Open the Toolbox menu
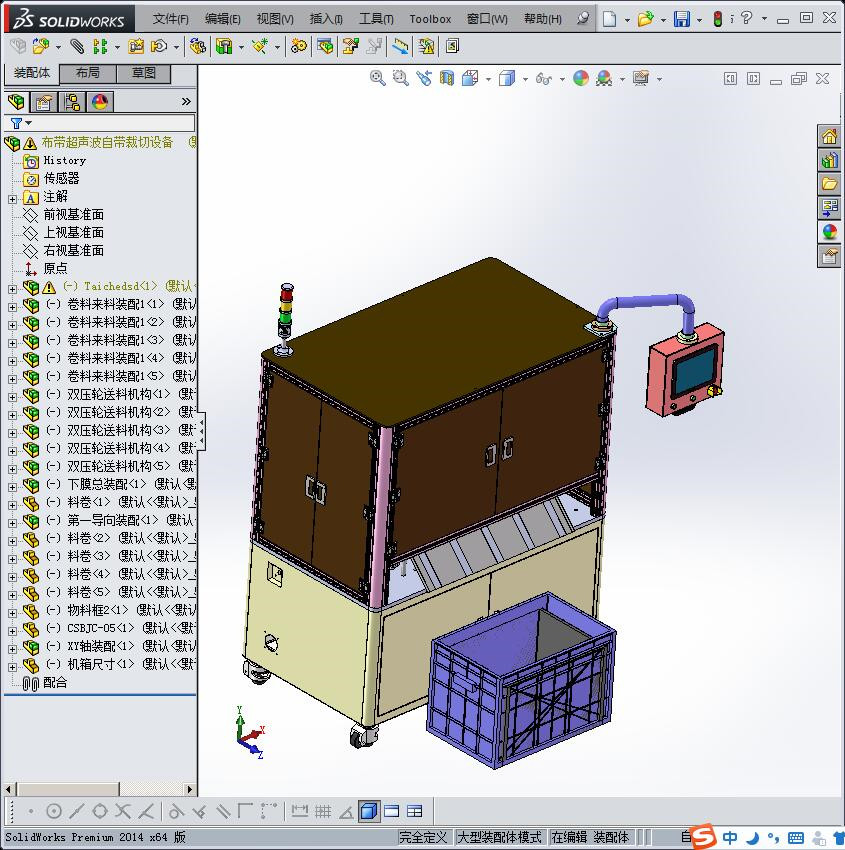Image resolution: width=845 pixels, height=850 pixels. coord(430,19)
